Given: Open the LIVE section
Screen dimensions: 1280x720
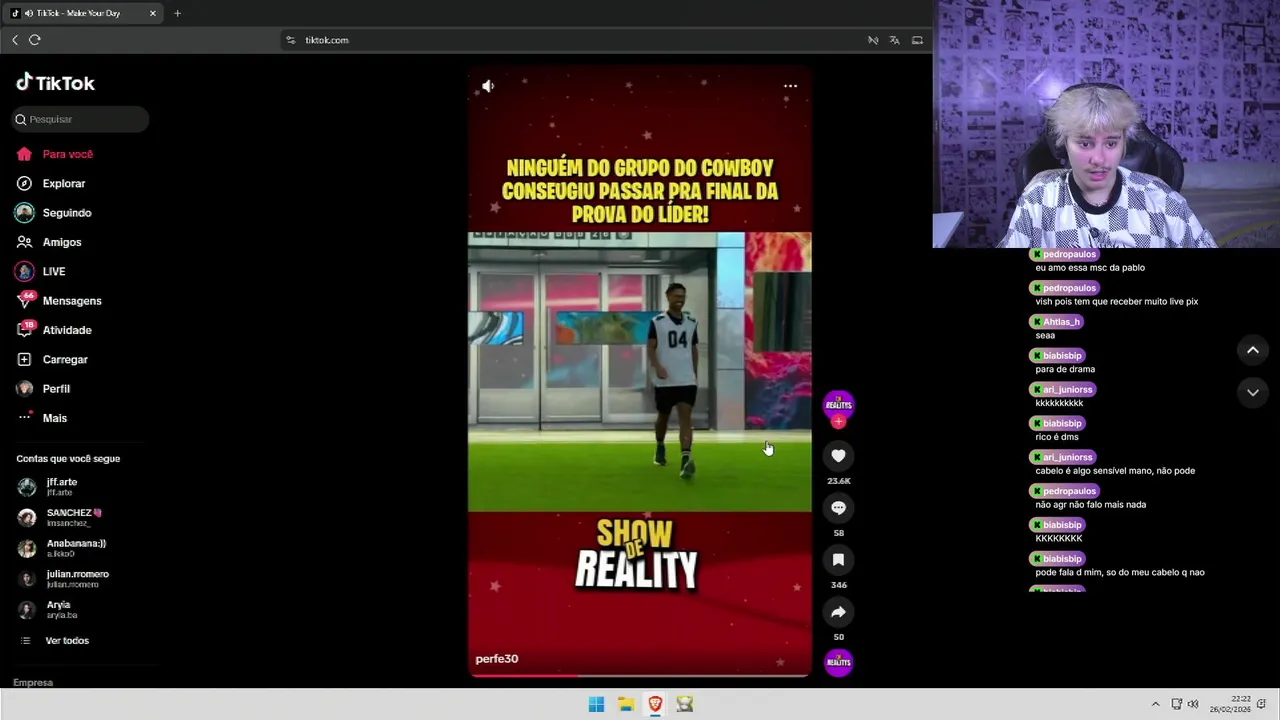Looking at the screenshot, I should point(53,271).
